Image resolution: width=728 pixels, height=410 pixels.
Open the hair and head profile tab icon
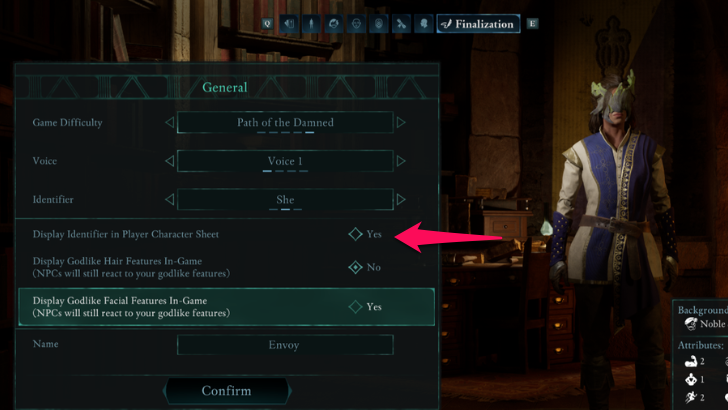click(333, 24)
